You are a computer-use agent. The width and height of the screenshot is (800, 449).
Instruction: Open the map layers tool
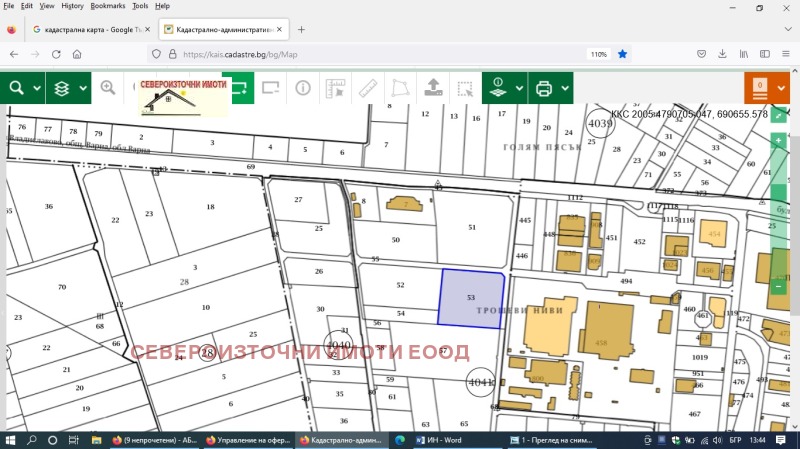pyautogui.click(x=62, y=88)
